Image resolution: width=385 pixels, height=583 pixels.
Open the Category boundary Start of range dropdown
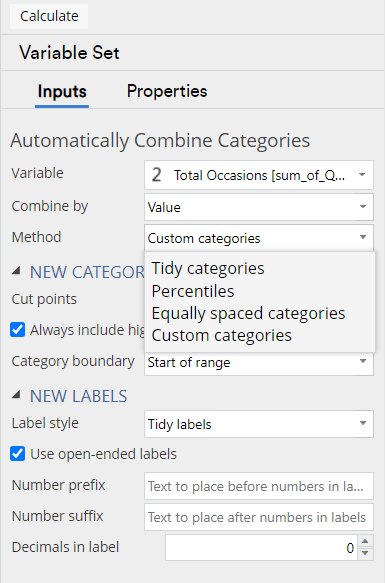(259, 363)
